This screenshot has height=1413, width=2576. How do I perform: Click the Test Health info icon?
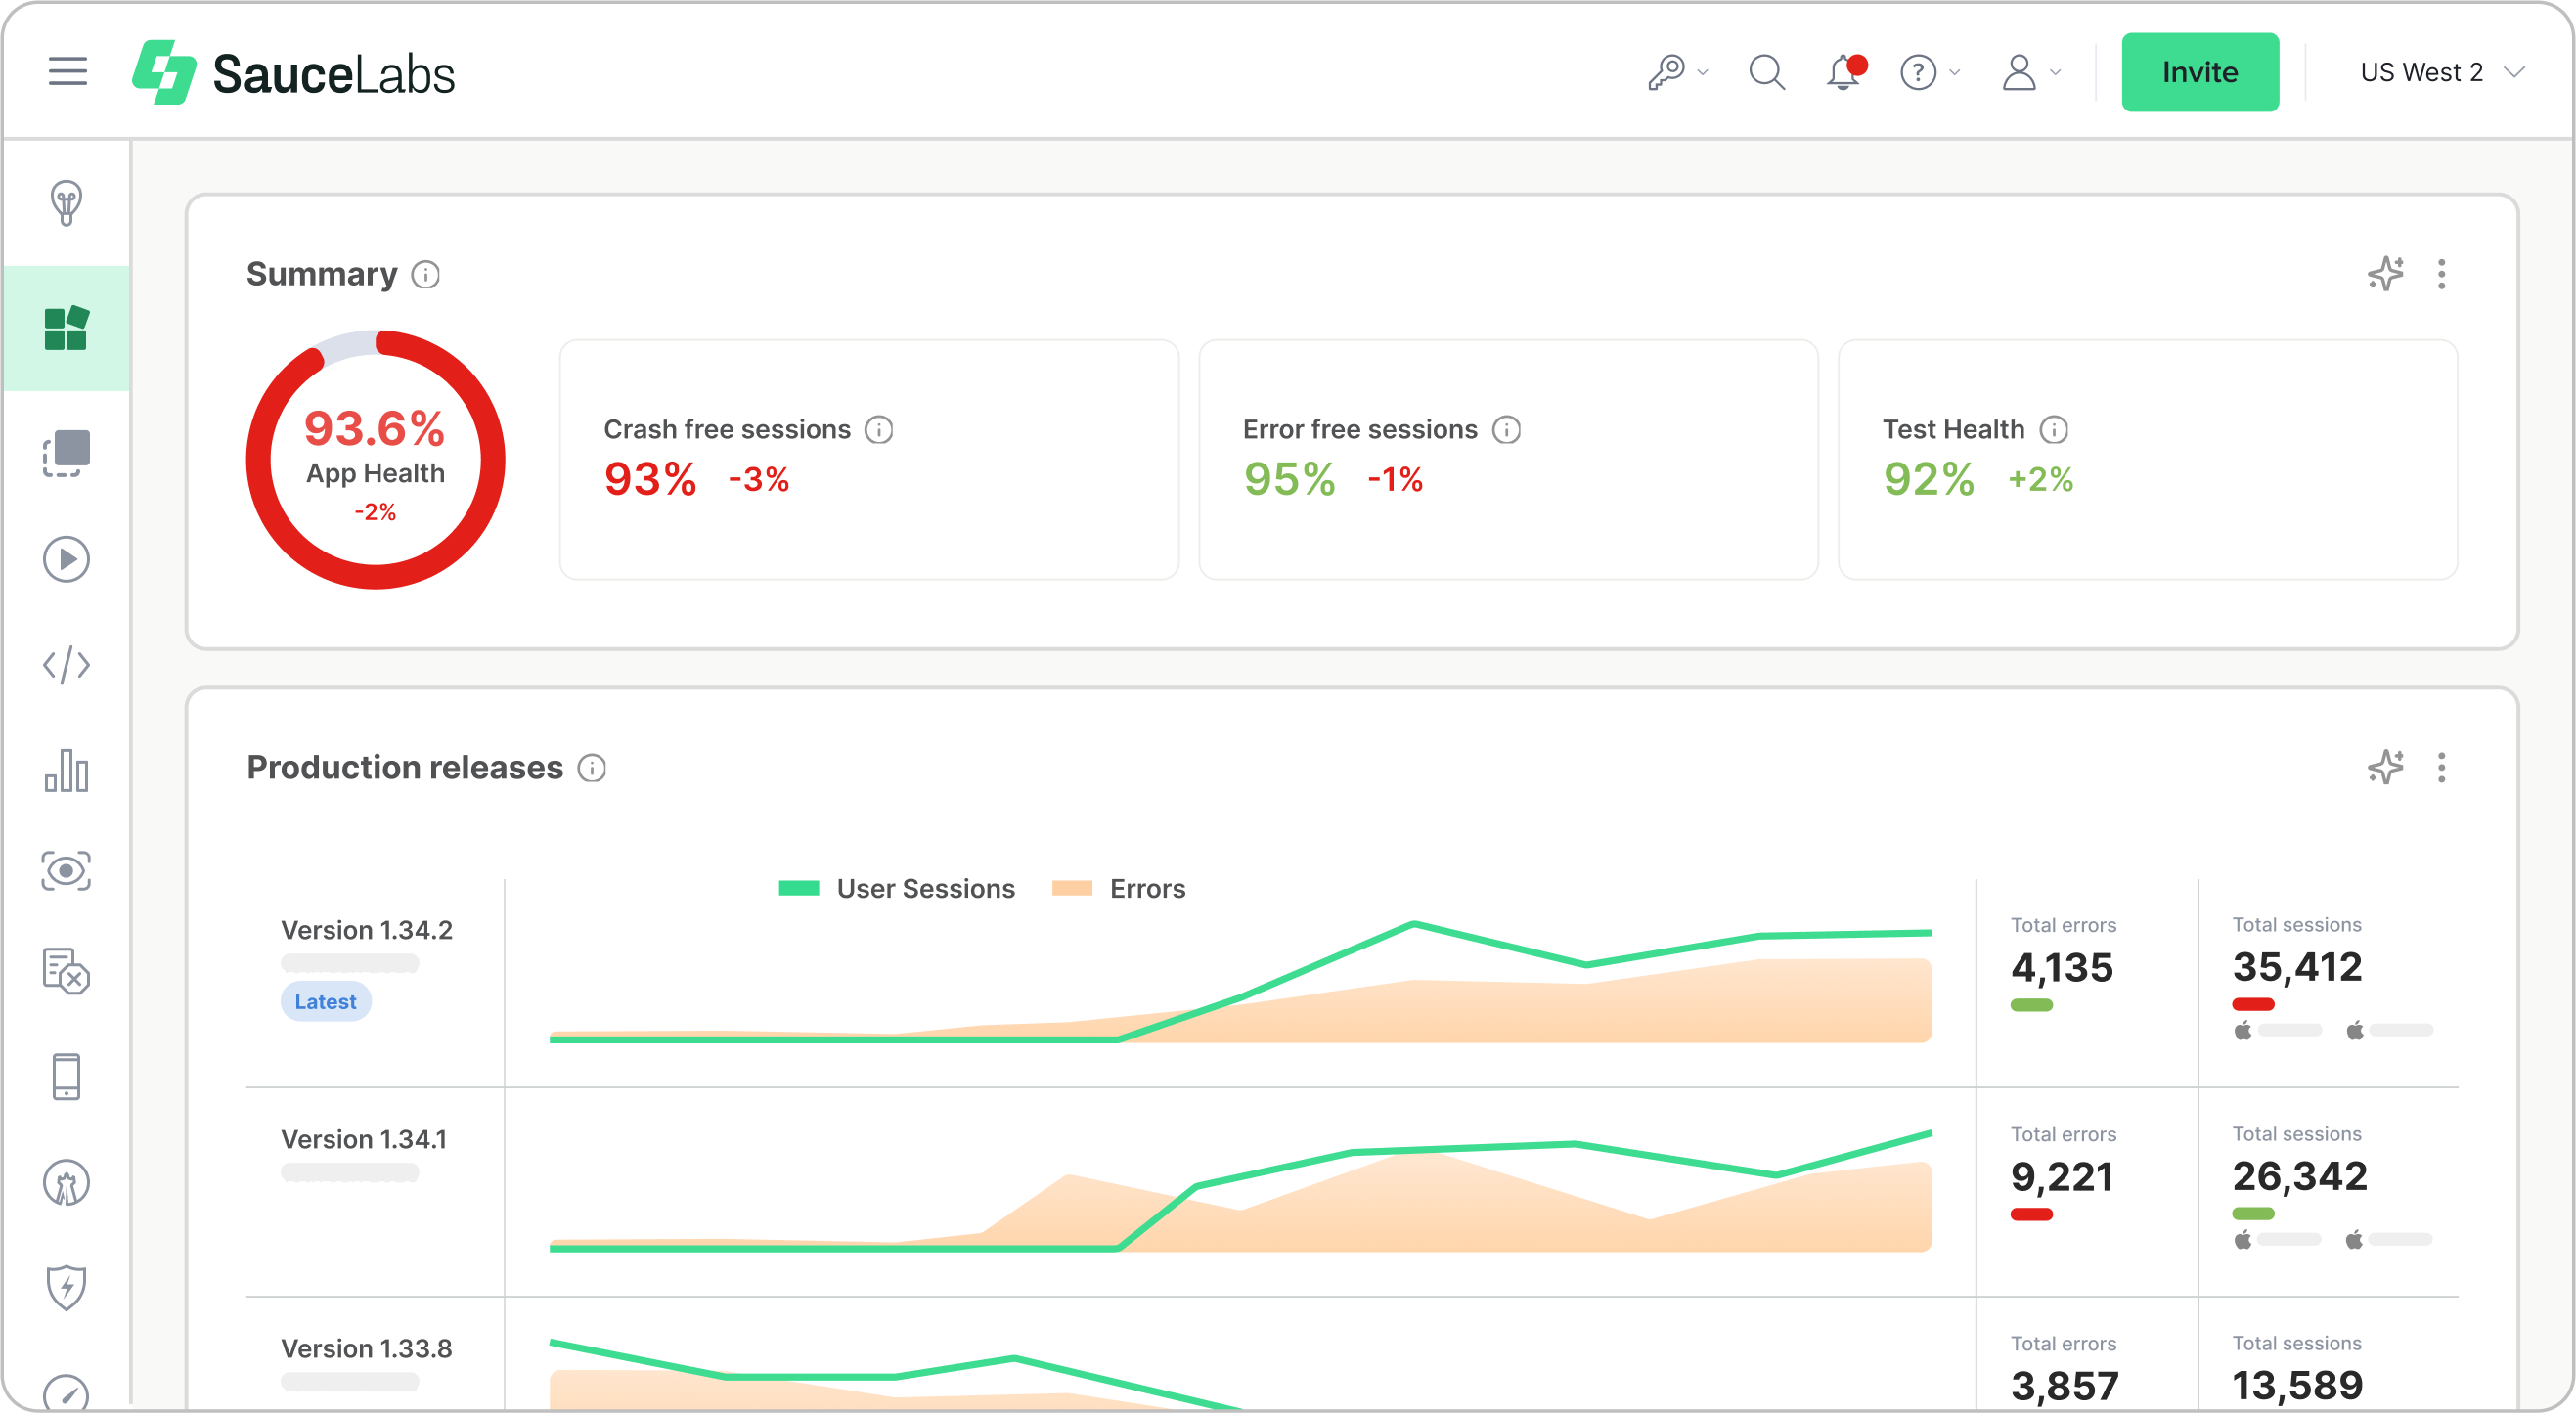tap(2053, 429)
